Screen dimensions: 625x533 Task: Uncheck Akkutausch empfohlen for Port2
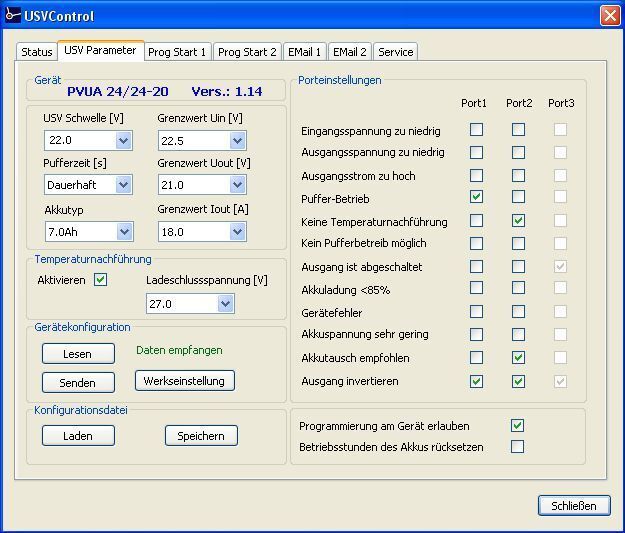click(x=518, y=358)
